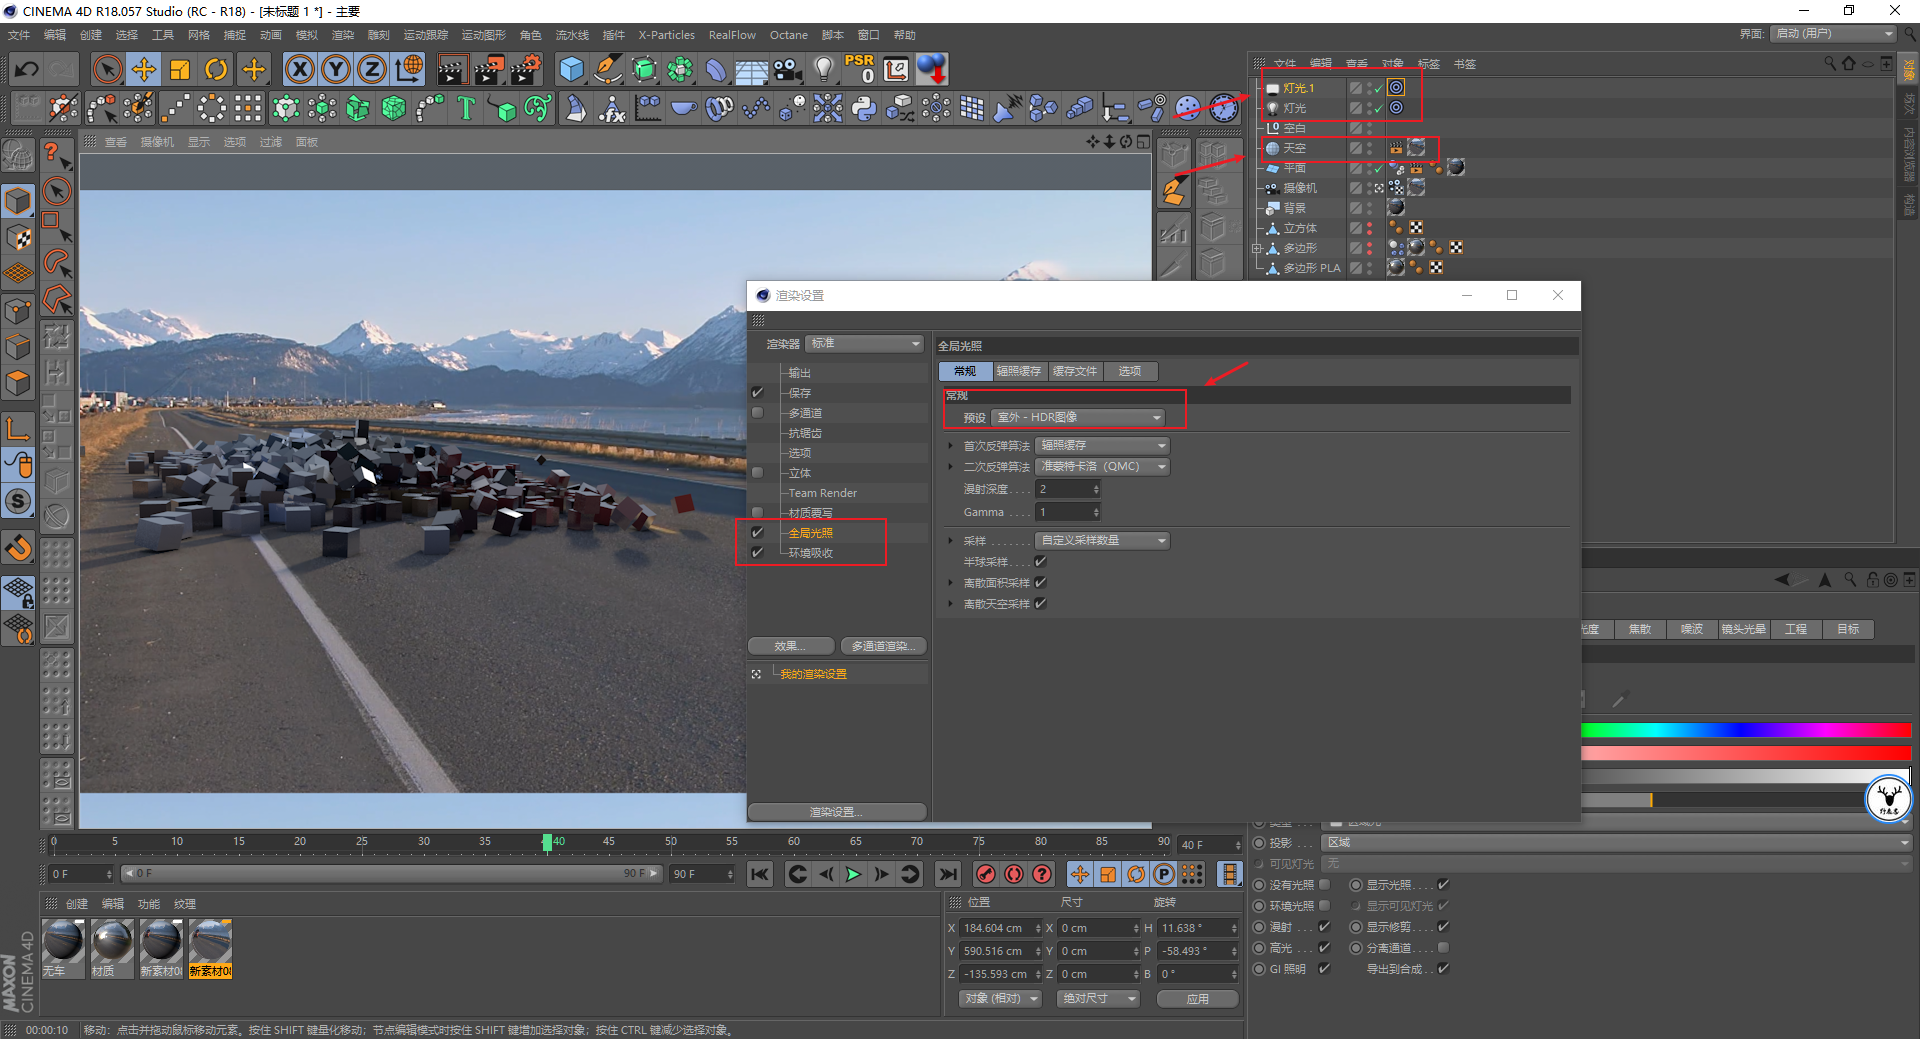
Task: Toggle the Z axis lock
Action: (372, 69)
